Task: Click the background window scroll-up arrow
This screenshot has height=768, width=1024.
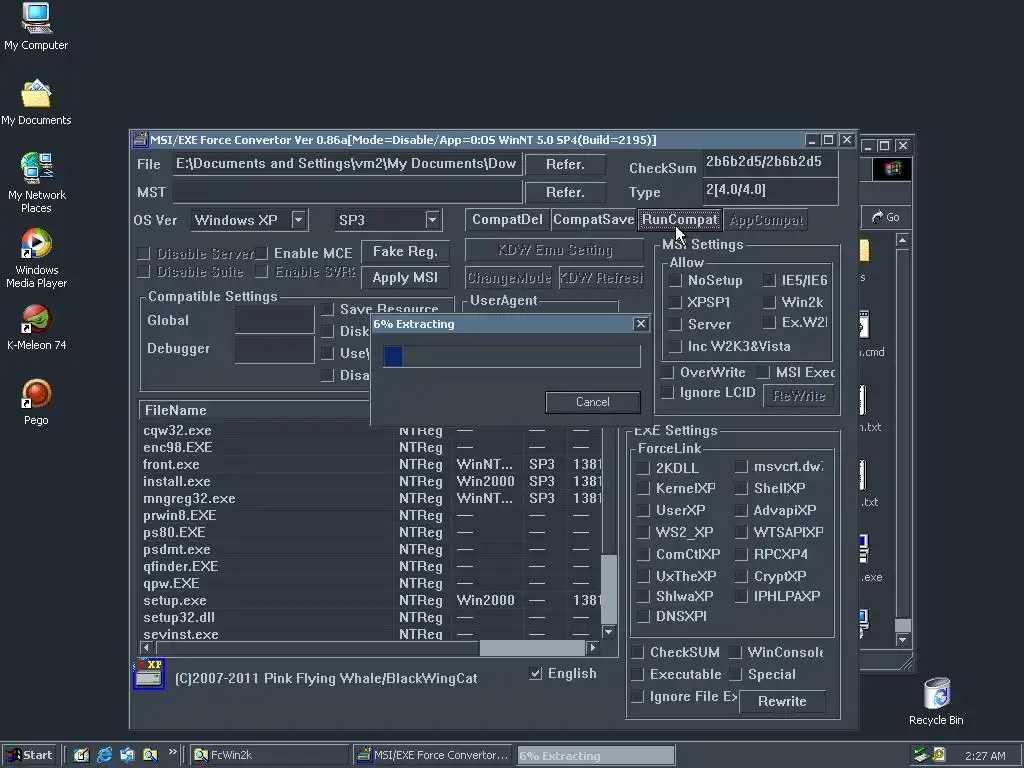Action: click(903, 241)
